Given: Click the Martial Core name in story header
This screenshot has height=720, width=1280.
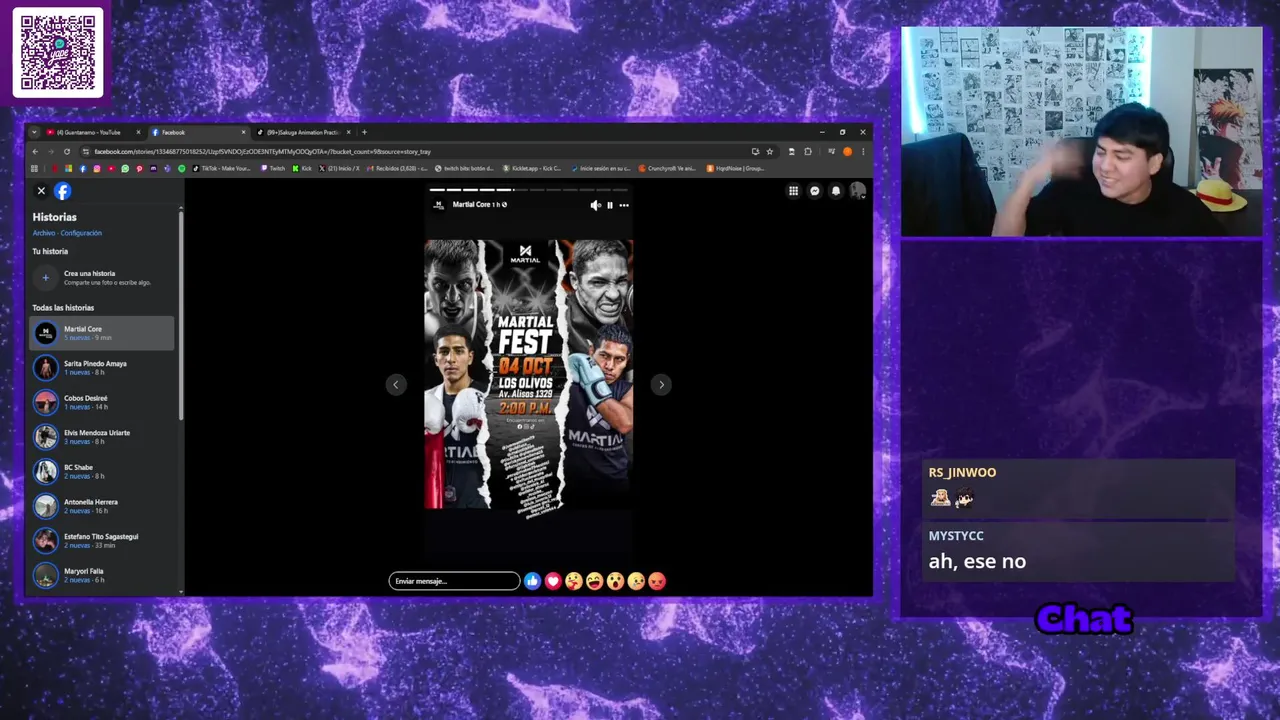Looking at the screenshot, I should click(471, 205).
